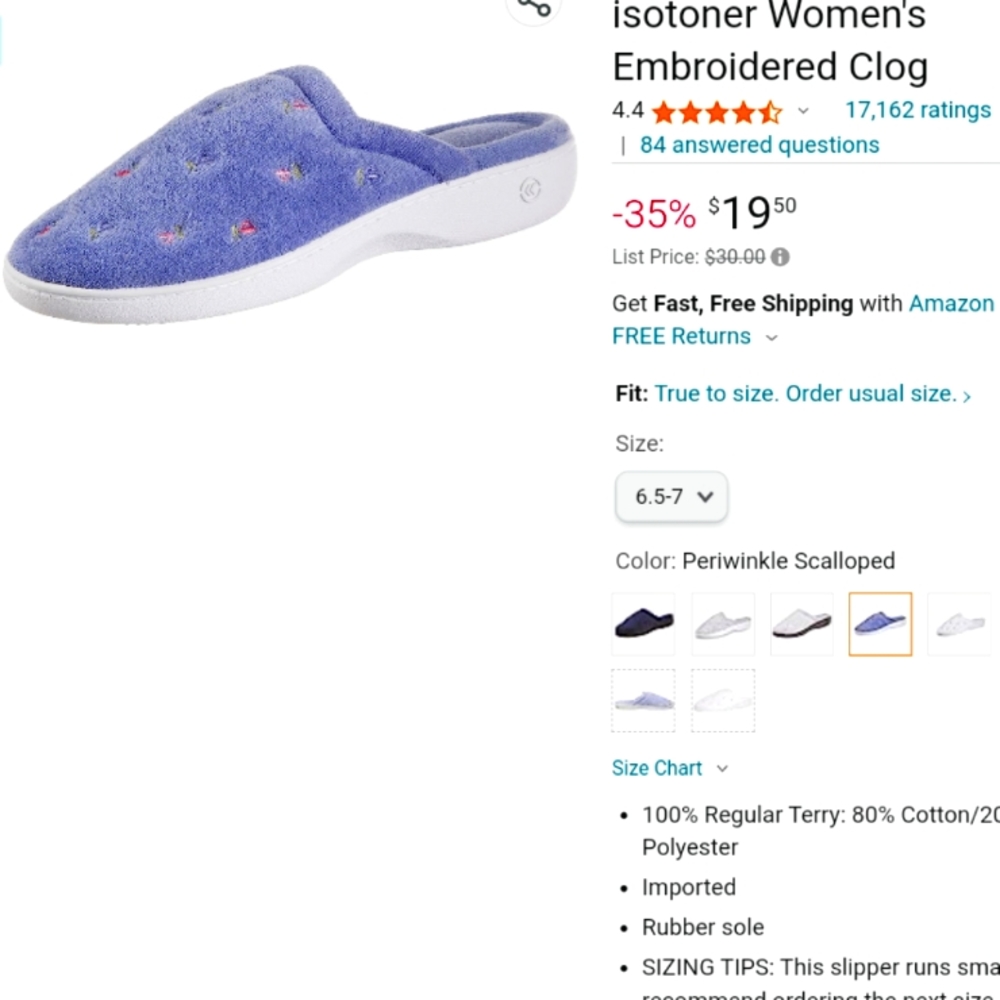Choose the white clog color option
The image size is (1000, 1000).
[x=722, y=623]
